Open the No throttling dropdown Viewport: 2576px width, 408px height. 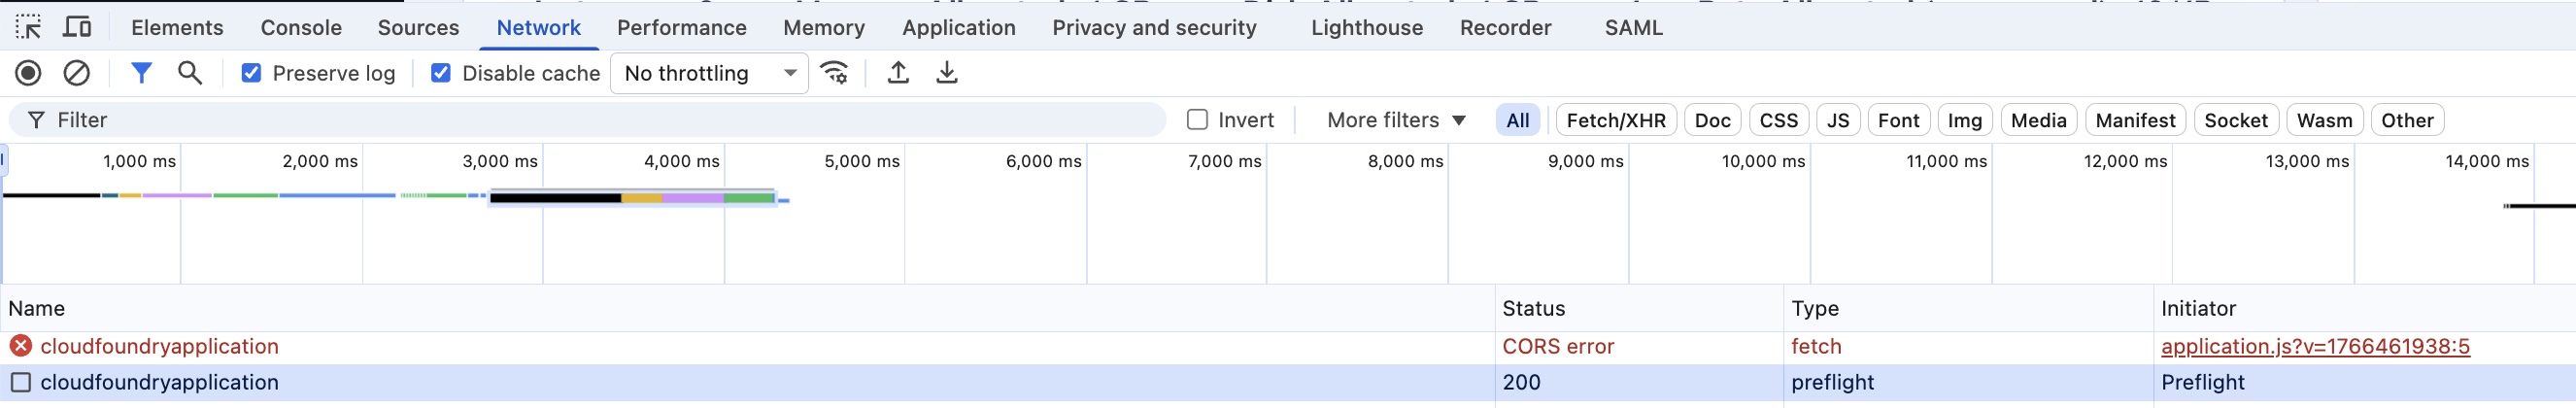pos(708,73)
